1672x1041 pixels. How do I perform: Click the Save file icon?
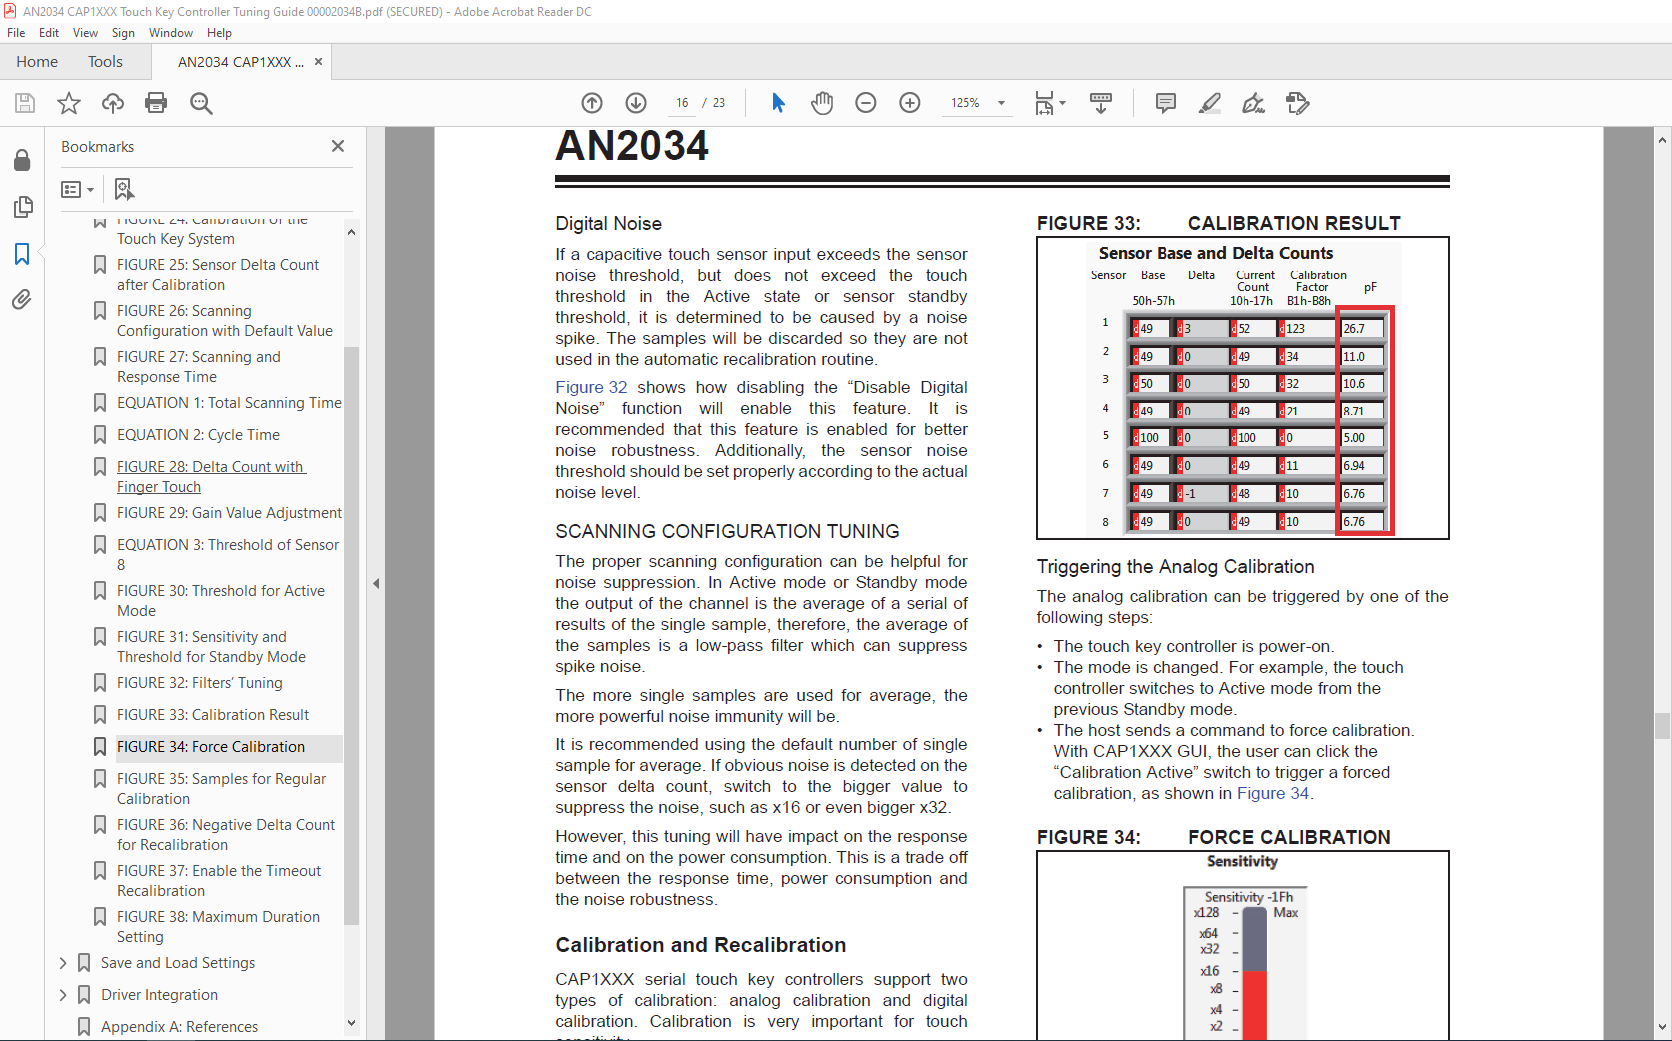(x=25, y=103)
